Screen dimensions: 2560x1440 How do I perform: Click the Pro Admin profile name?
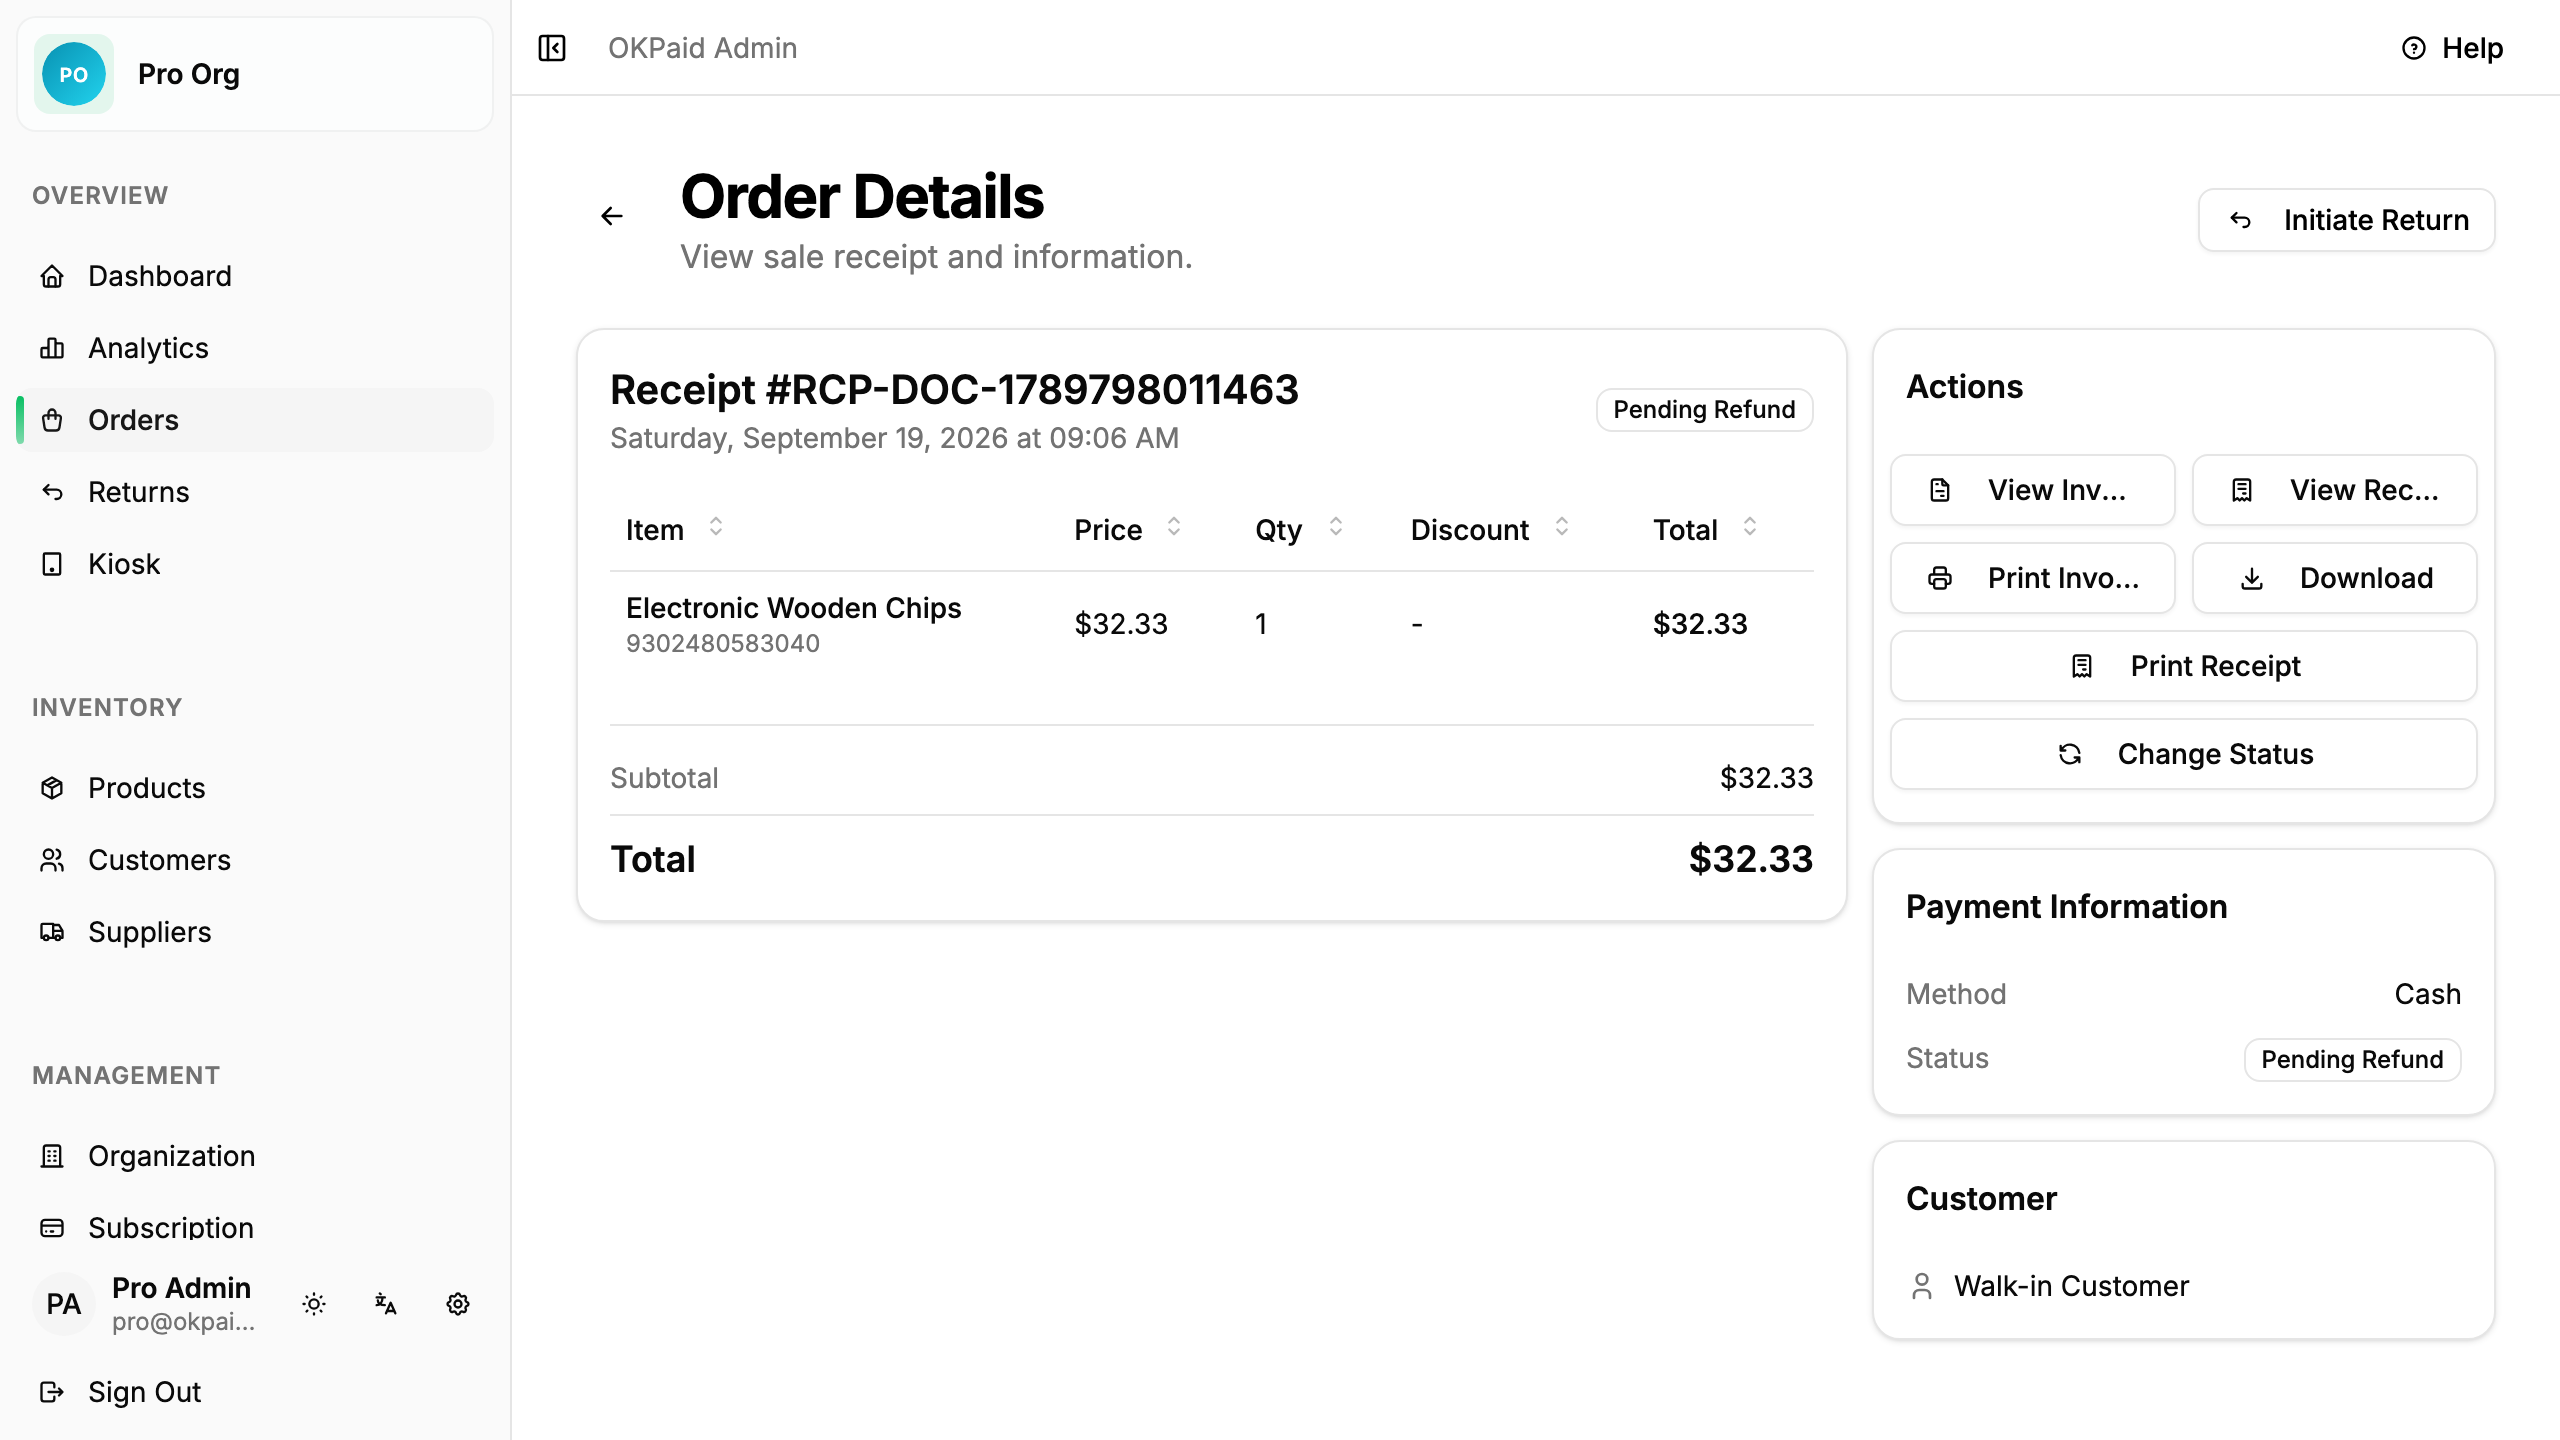pyautogui.click(x=181, y=1288)
